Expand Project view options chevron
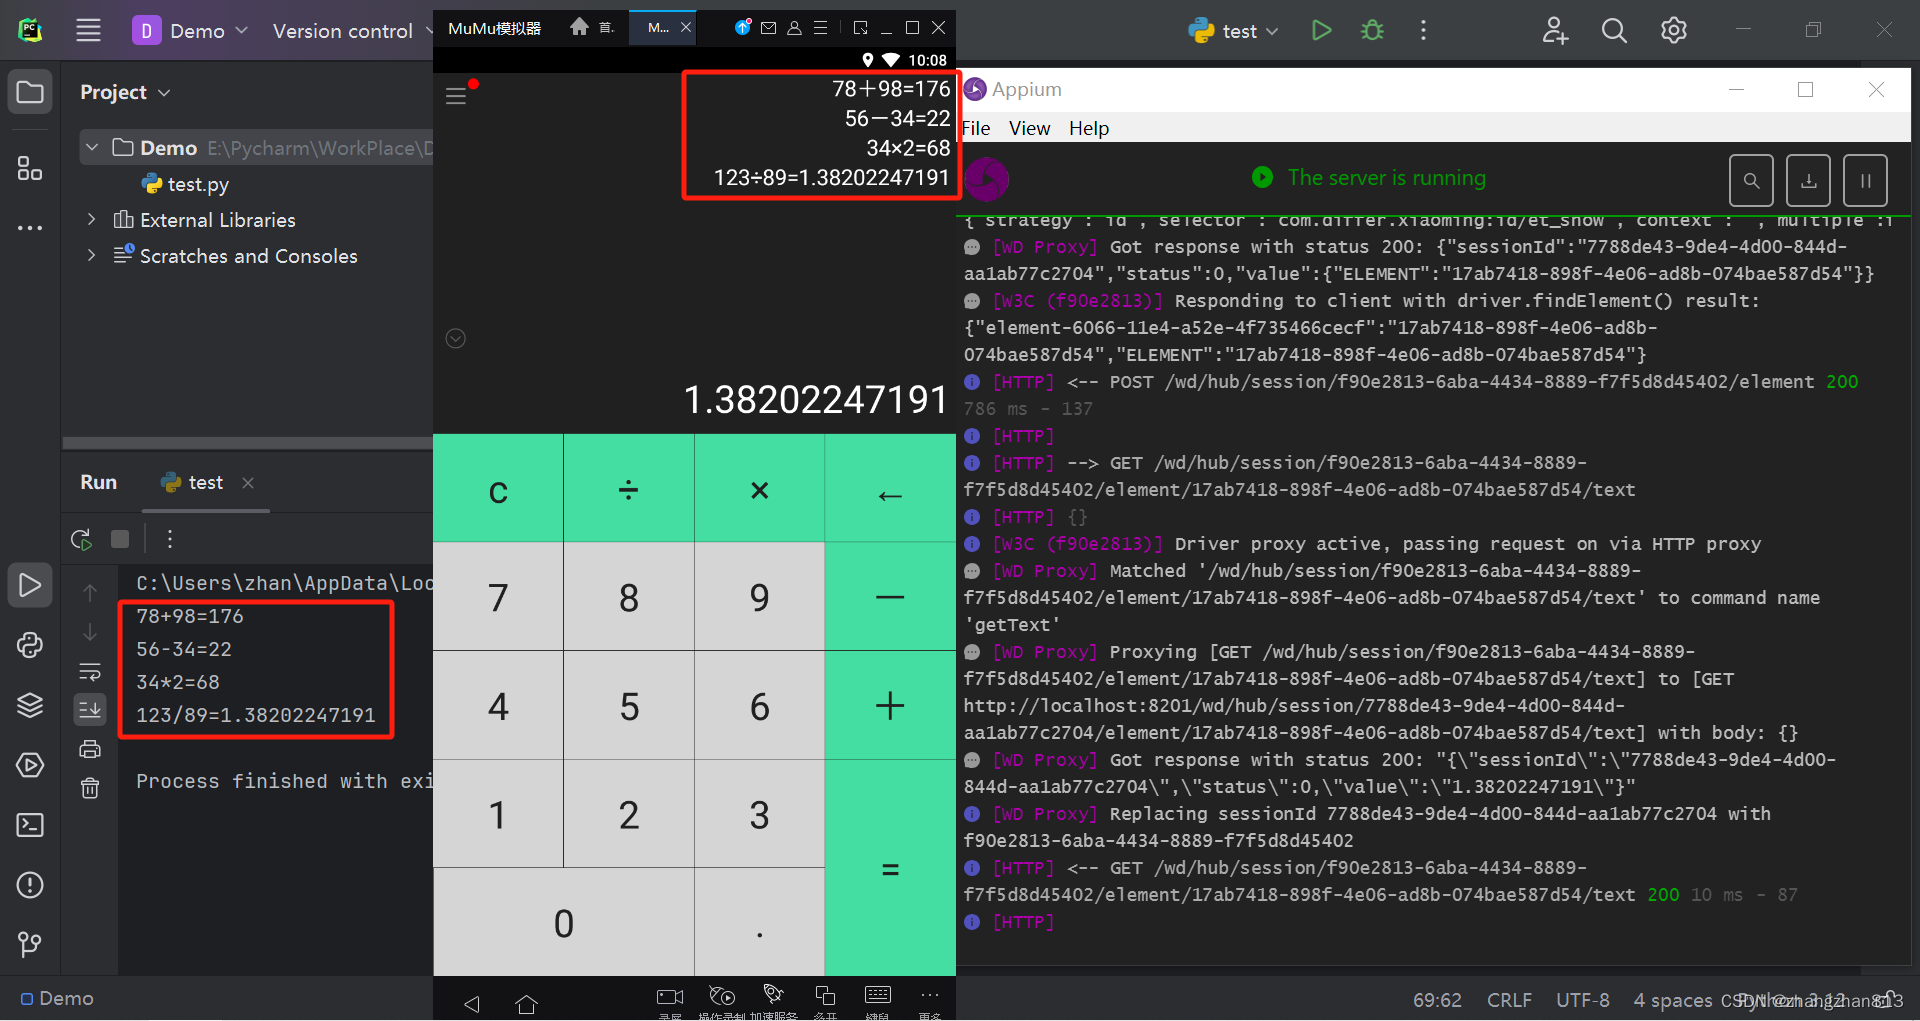 (165, 93)
